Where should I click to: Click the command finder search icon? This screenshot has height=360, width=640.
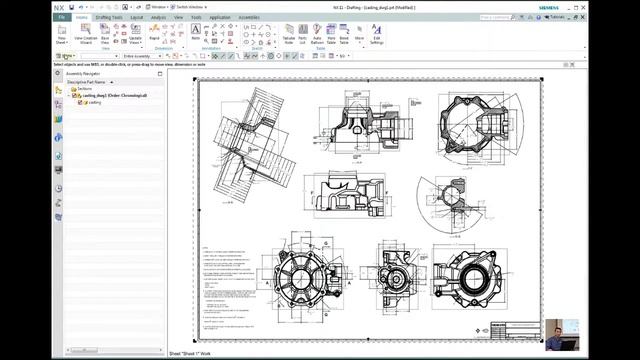point(513,17)
